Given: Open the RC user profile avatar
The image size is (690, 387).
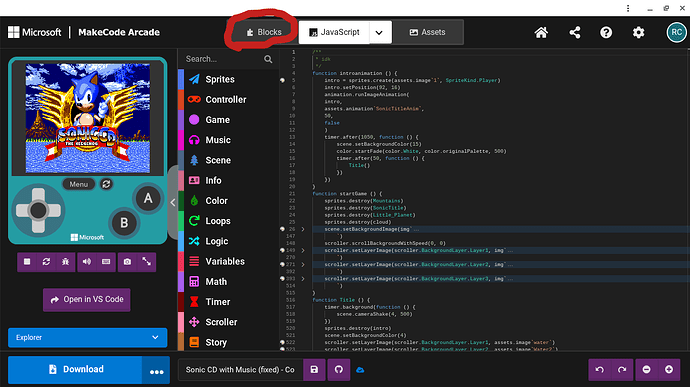Looking at the screenshot, I should 676,32.
